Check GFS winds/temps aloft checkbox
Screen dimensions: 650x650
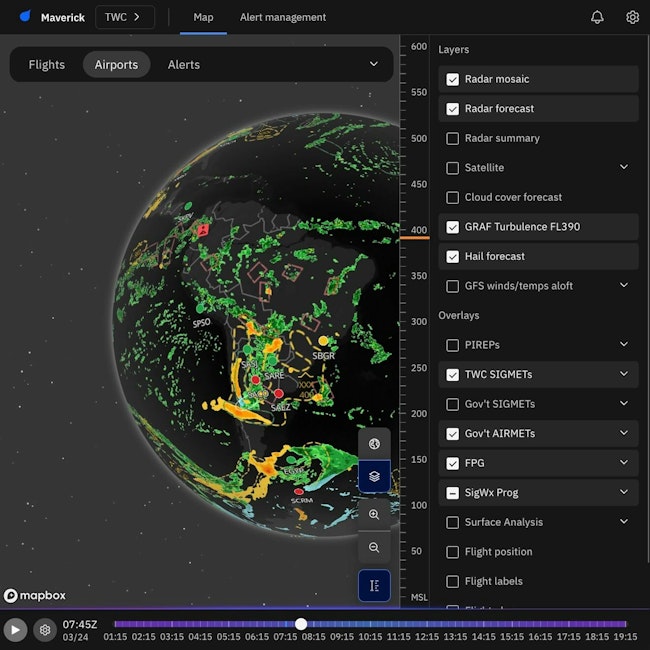[x=452, y=286]
